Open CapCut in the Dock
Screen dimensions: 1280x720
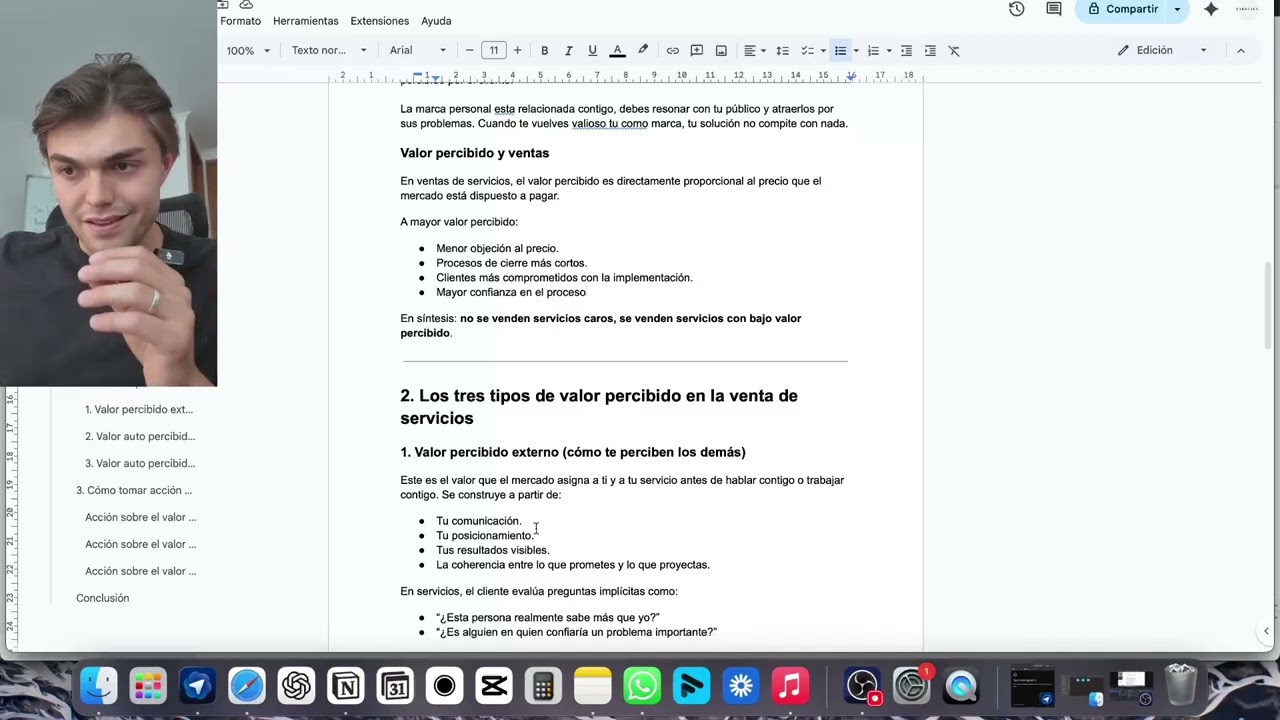[x=494, y=686]
